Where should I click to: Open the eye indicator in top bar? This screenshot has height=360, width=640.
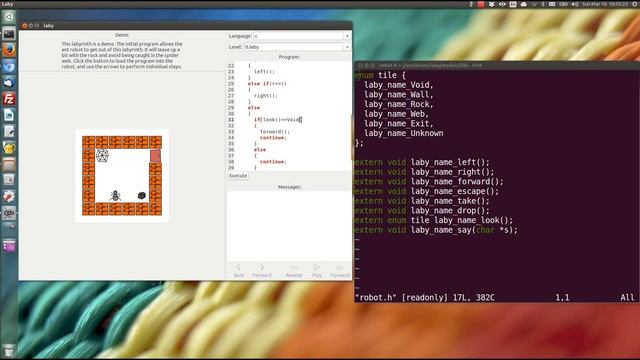pos(502,4)
